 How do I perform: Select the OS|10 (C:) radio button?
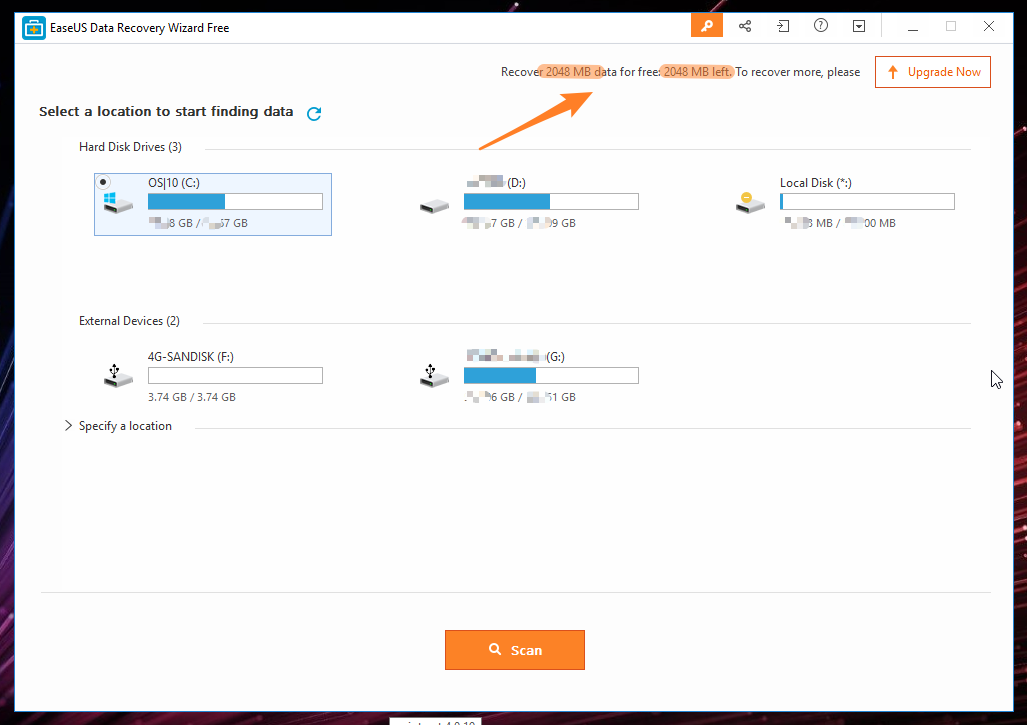point(103,182)
